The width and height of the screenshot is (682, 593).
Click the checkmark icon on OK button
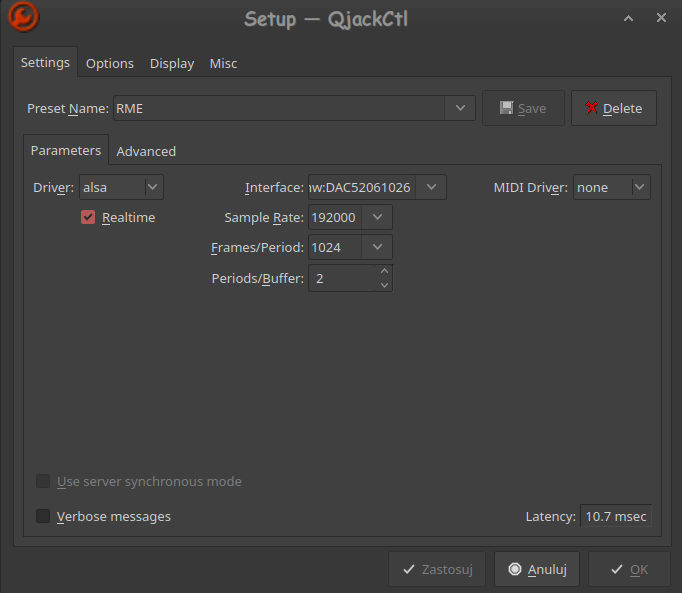pyautogui.click(x=617, y=569)
